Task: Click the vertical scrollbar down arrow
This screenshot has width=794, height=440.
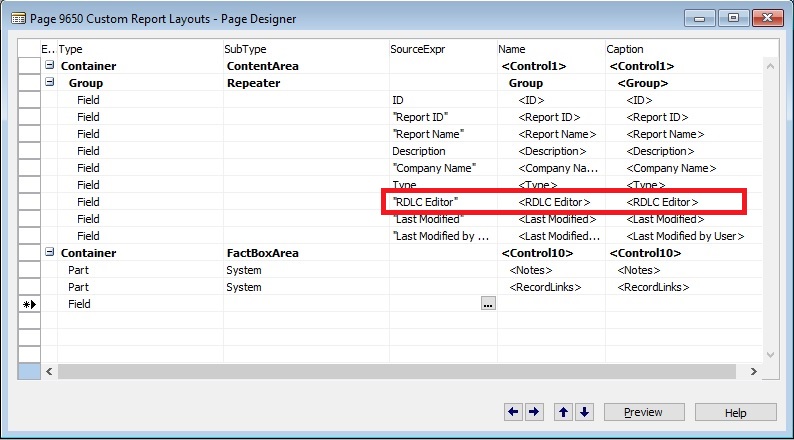Action: (x=769, y=355)
